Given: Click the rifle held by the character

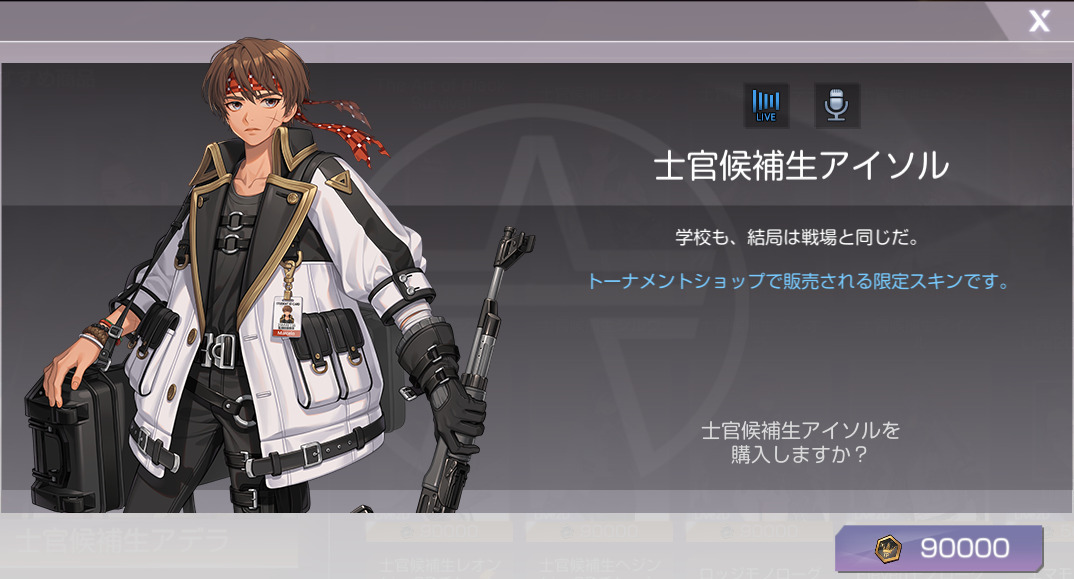Looking at the screenshot, I should click(x=471, y=370).
